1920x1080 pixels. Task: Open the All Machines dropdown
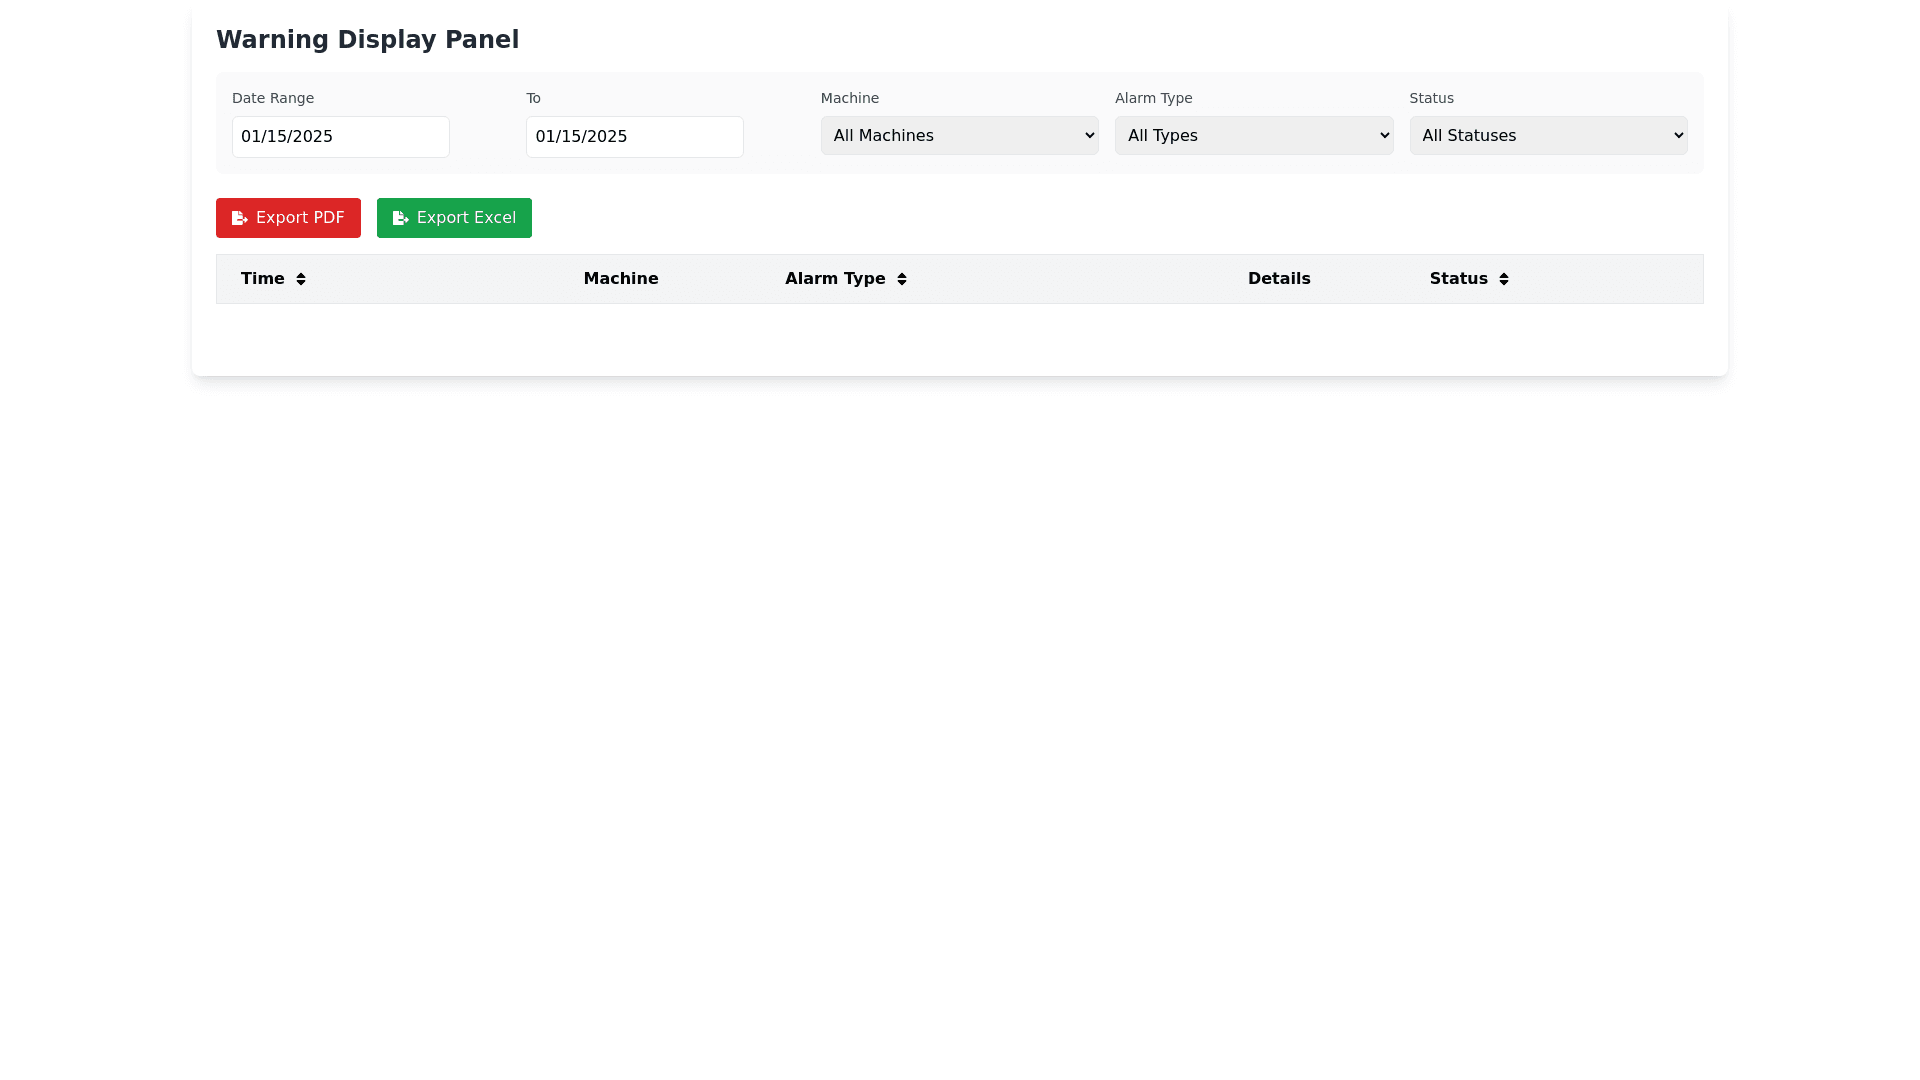coord(959,136)
